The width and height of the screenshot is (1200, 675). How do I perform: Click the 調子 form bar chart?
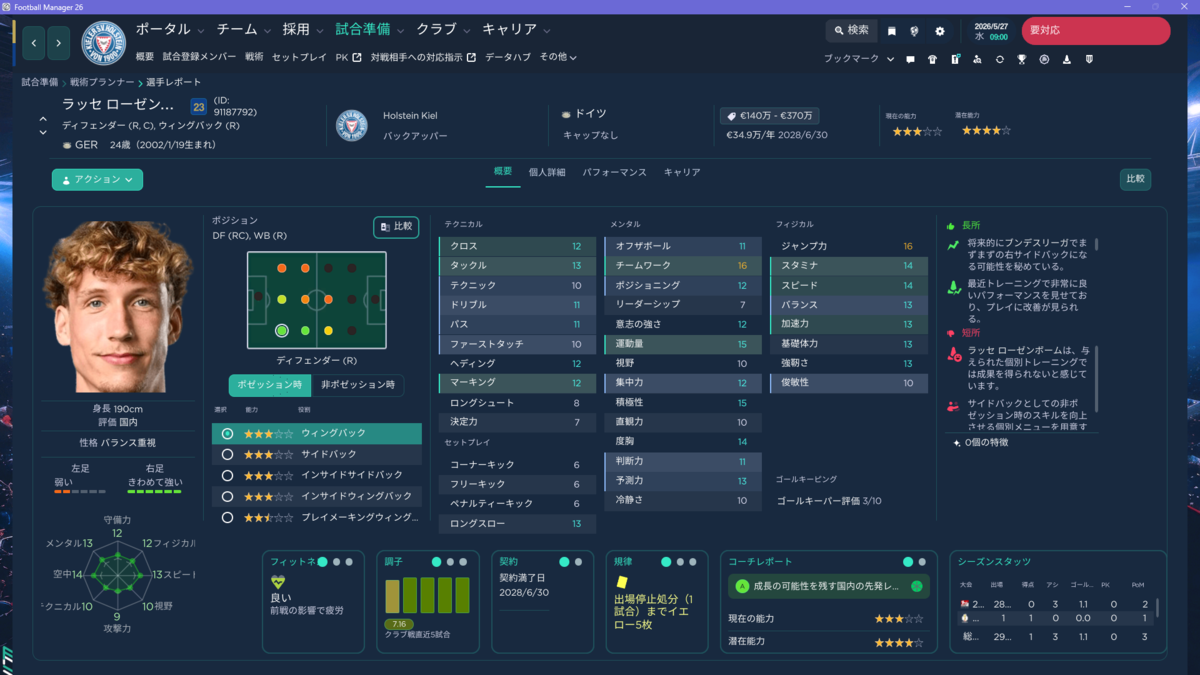(427, 595)
